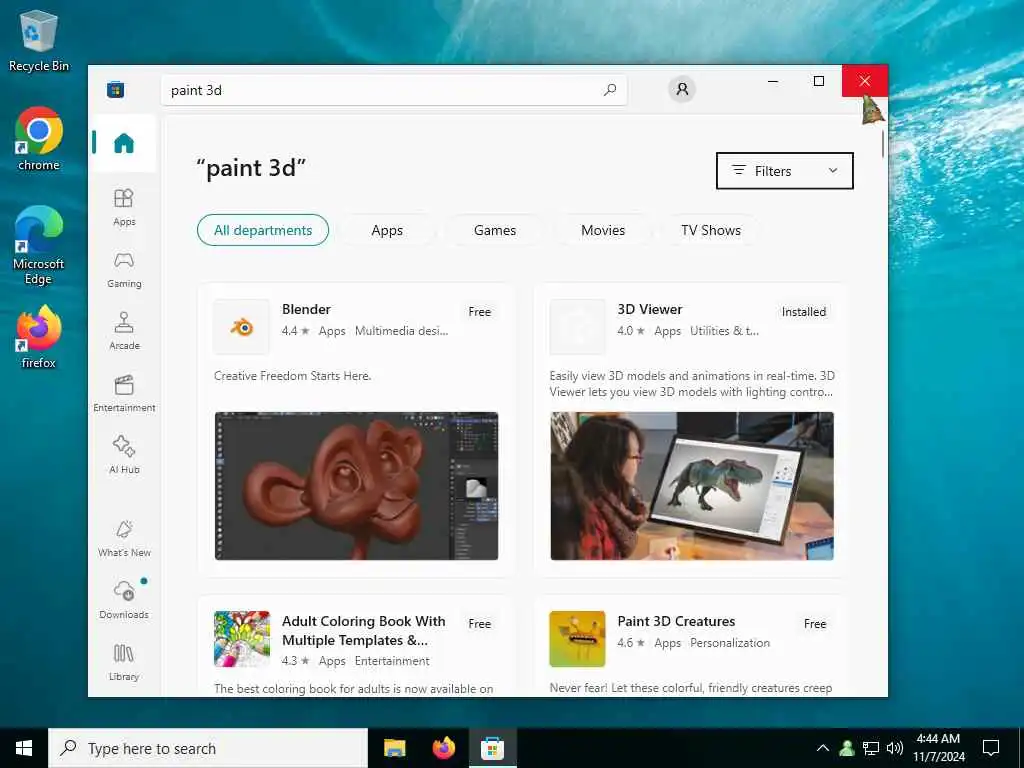Click the volume speaker tray icon
The width and height of the screenshot is (1024, 768).
click(895, 748)
